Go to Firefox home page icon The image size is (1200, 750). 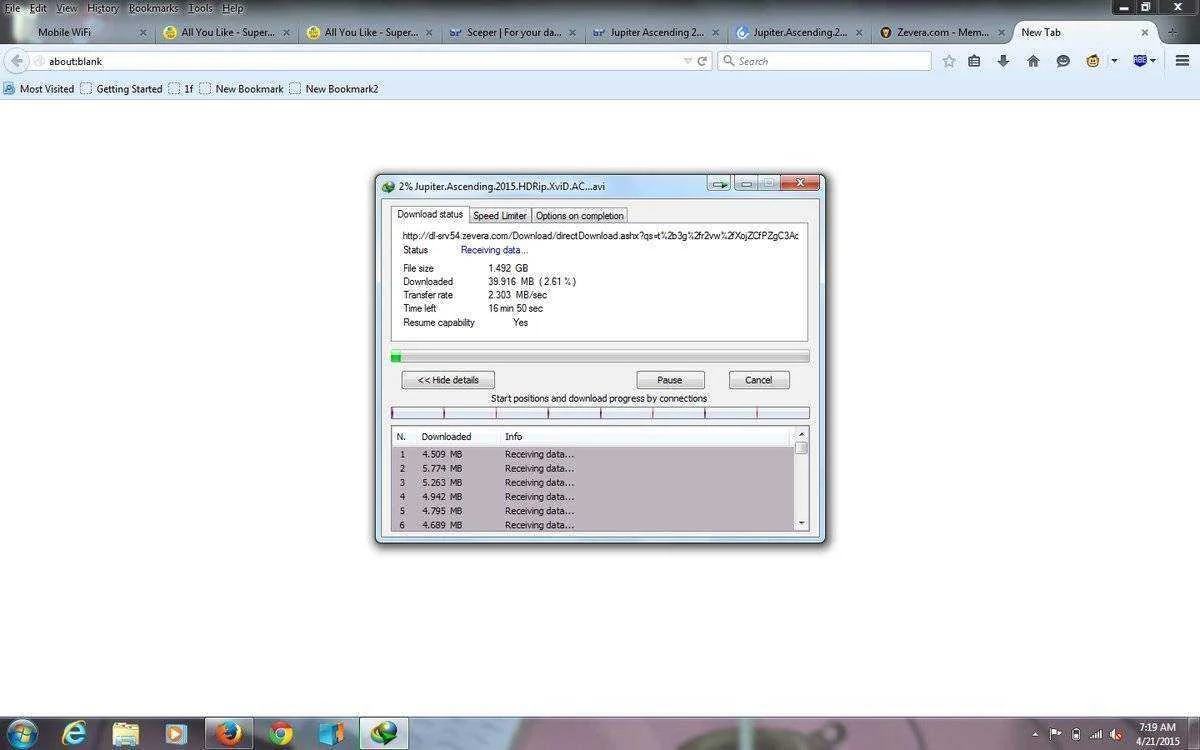tap(1033, 61)
